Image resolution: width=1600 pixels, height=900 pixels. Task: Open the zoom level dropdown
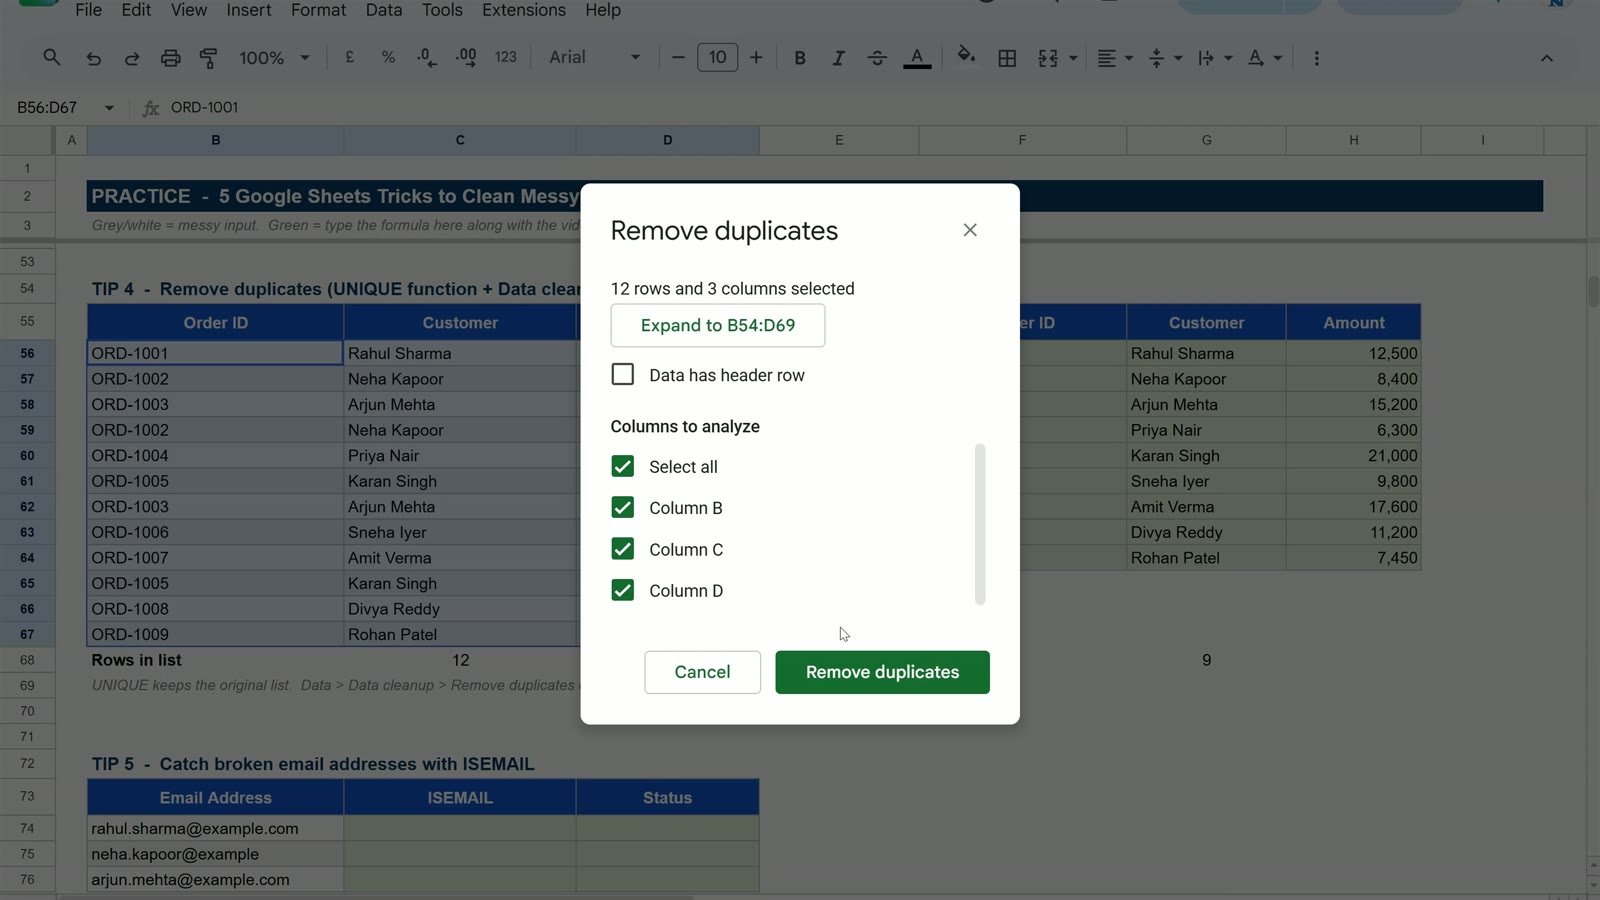click(274, 58)
